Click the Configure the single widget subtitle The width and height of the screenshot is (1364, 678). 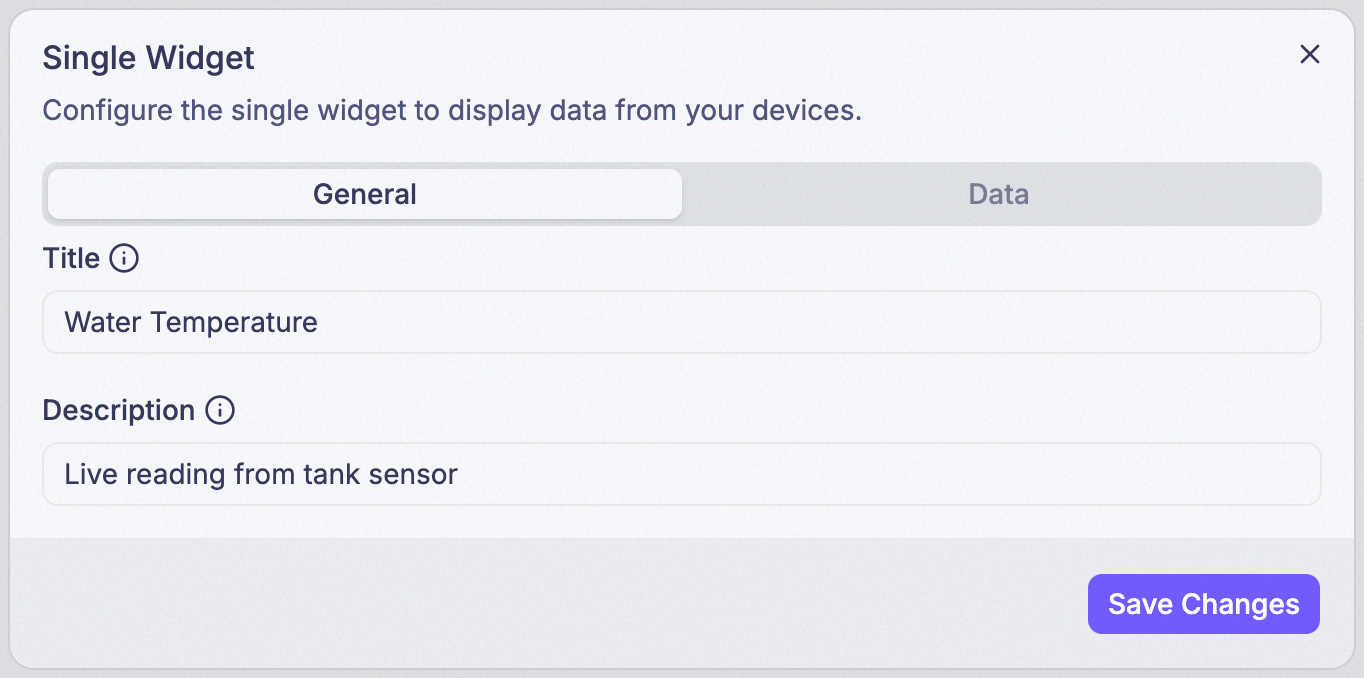[452, 110]
